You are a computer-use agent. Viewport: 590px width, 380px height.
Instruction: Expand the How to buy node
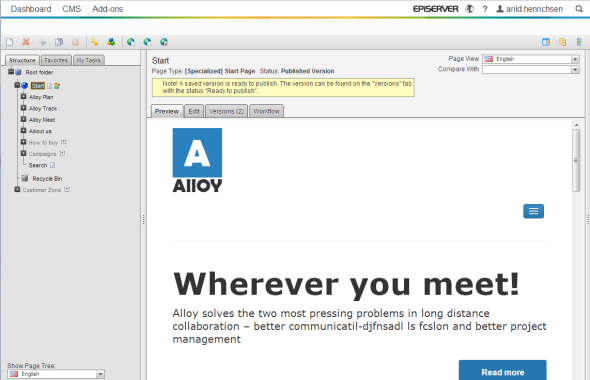[23, 142]
